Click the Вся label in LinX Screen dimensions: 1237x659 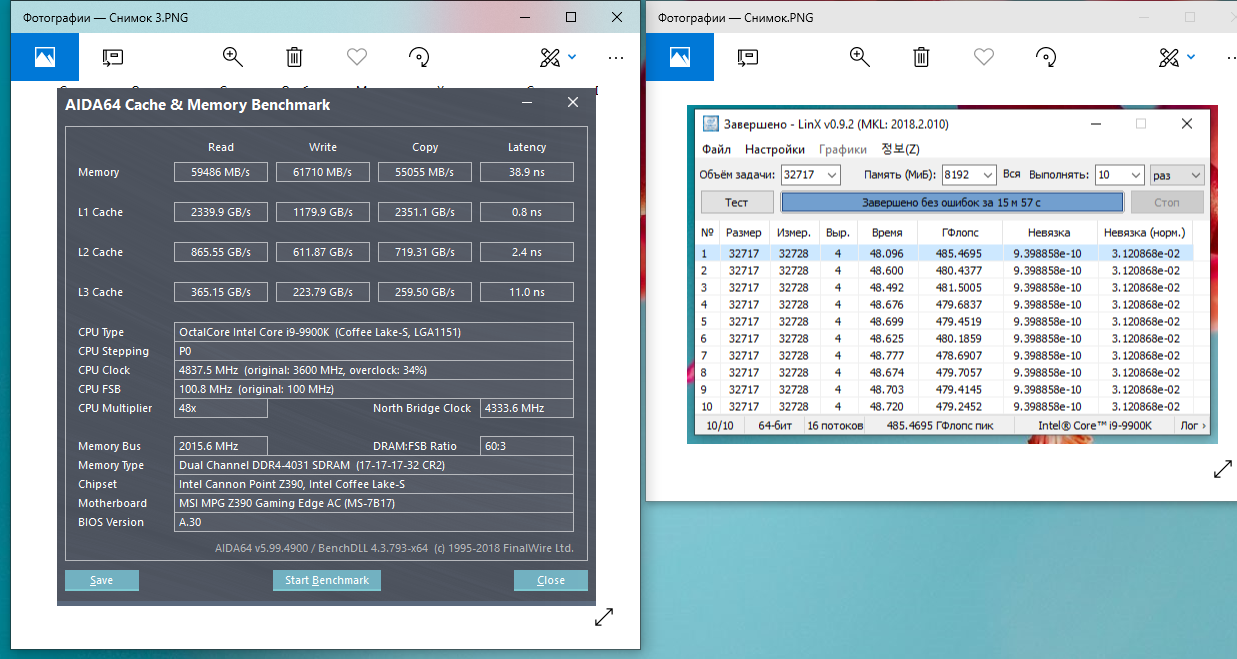(1011, 175)
